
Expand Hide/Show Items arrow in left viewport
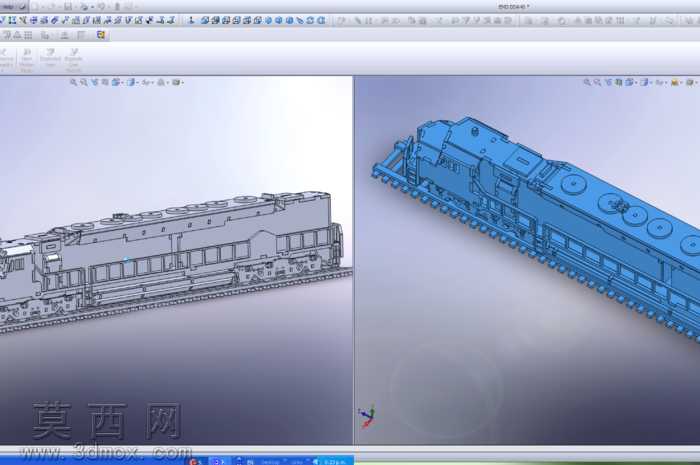click(x=153, y=83)
